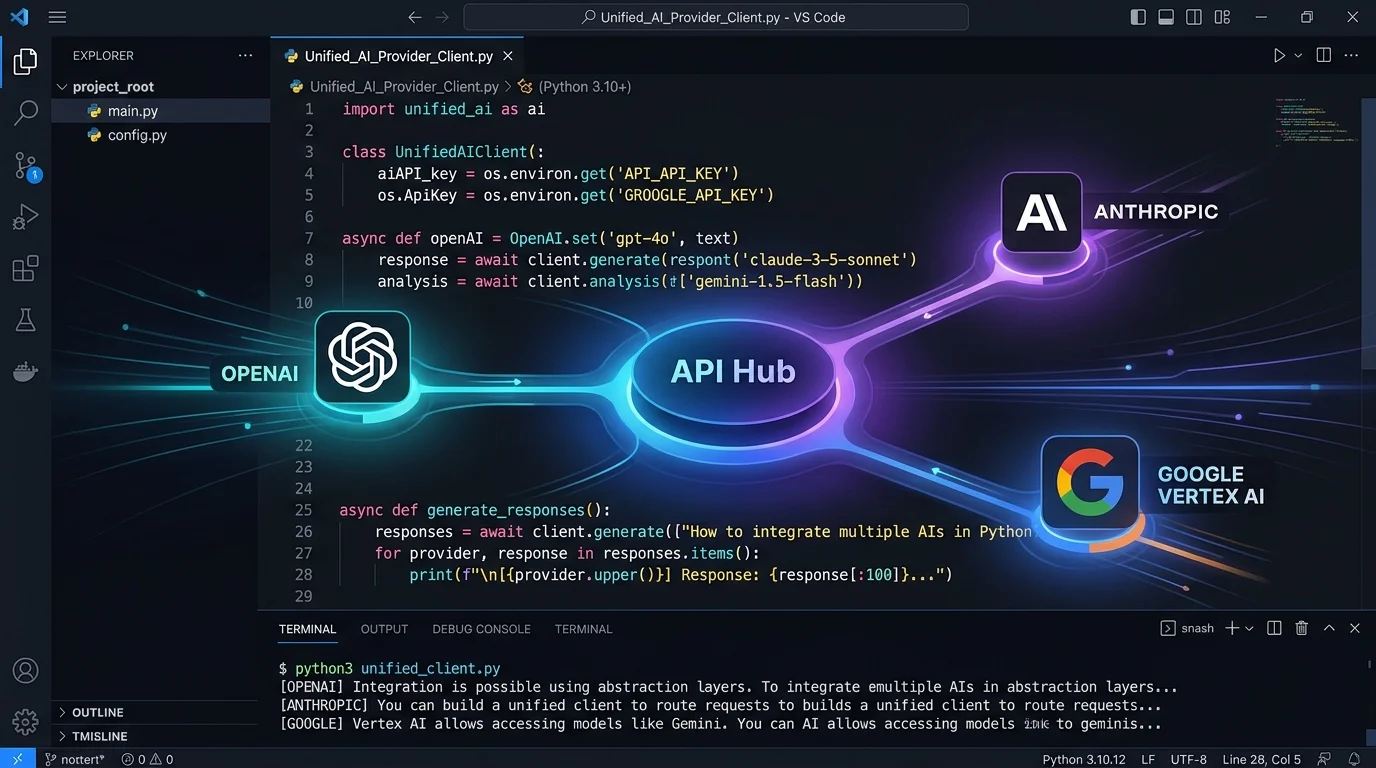The height and width of the screenshot is (768, 1376).
Task: Kill the terminal with trash icon
Action: 1302,628
